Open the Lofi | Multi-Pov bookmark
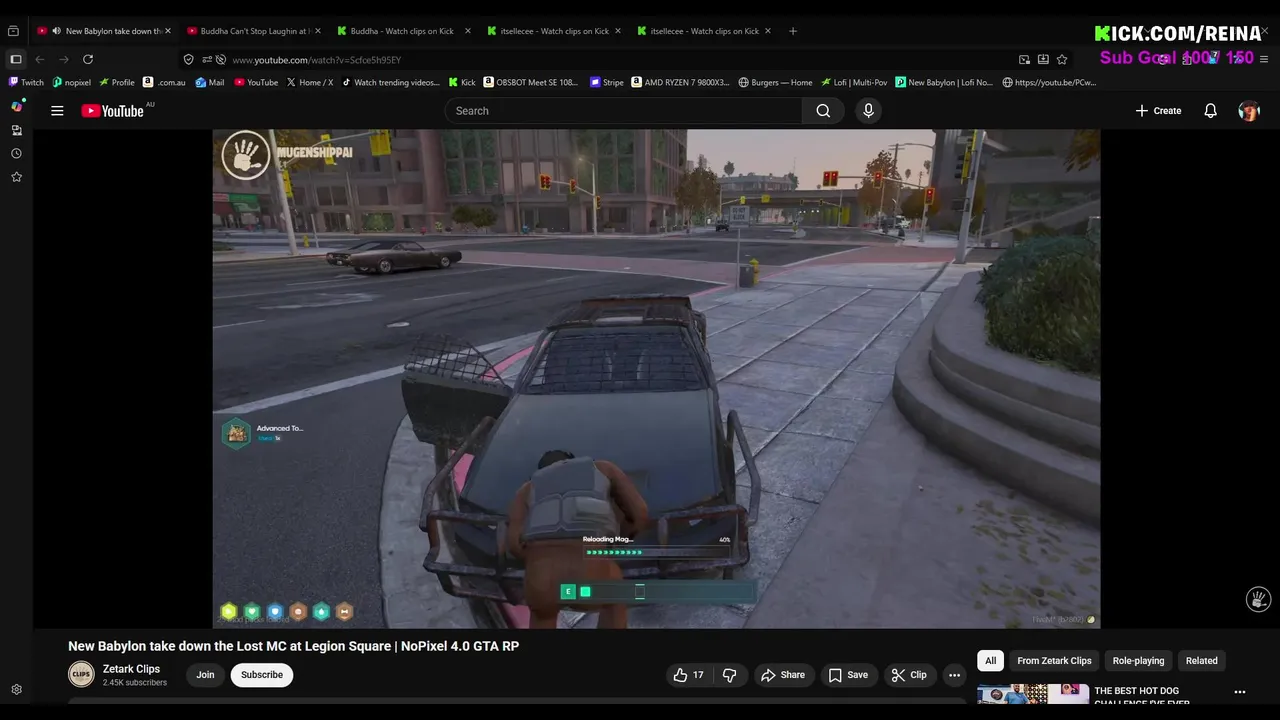Image resolution: width=1280 pixels, height=720 pixels. [x=854, y=83]
